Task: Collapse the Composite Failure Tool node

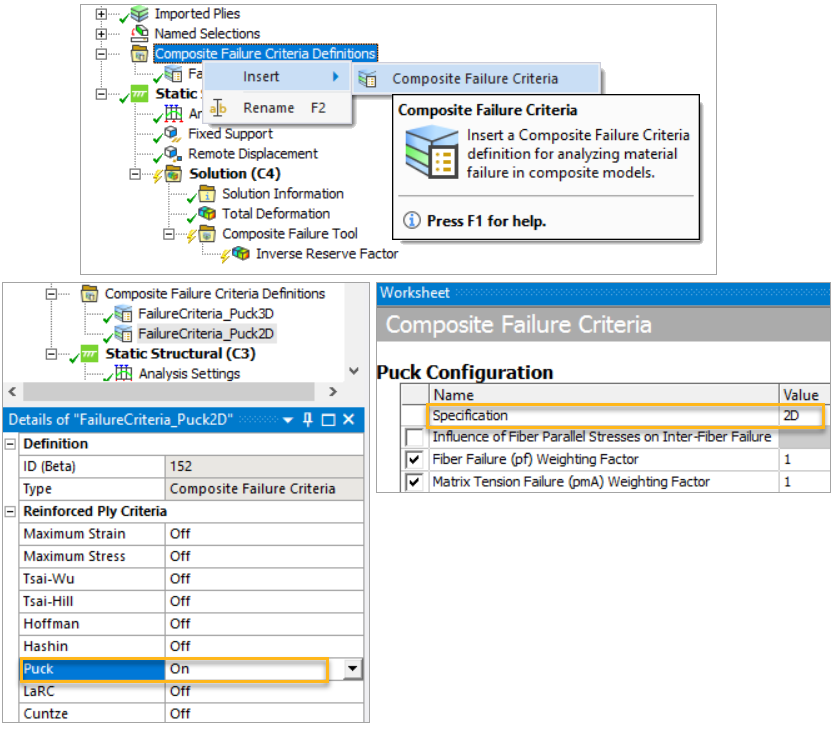Action: (168, 234)
